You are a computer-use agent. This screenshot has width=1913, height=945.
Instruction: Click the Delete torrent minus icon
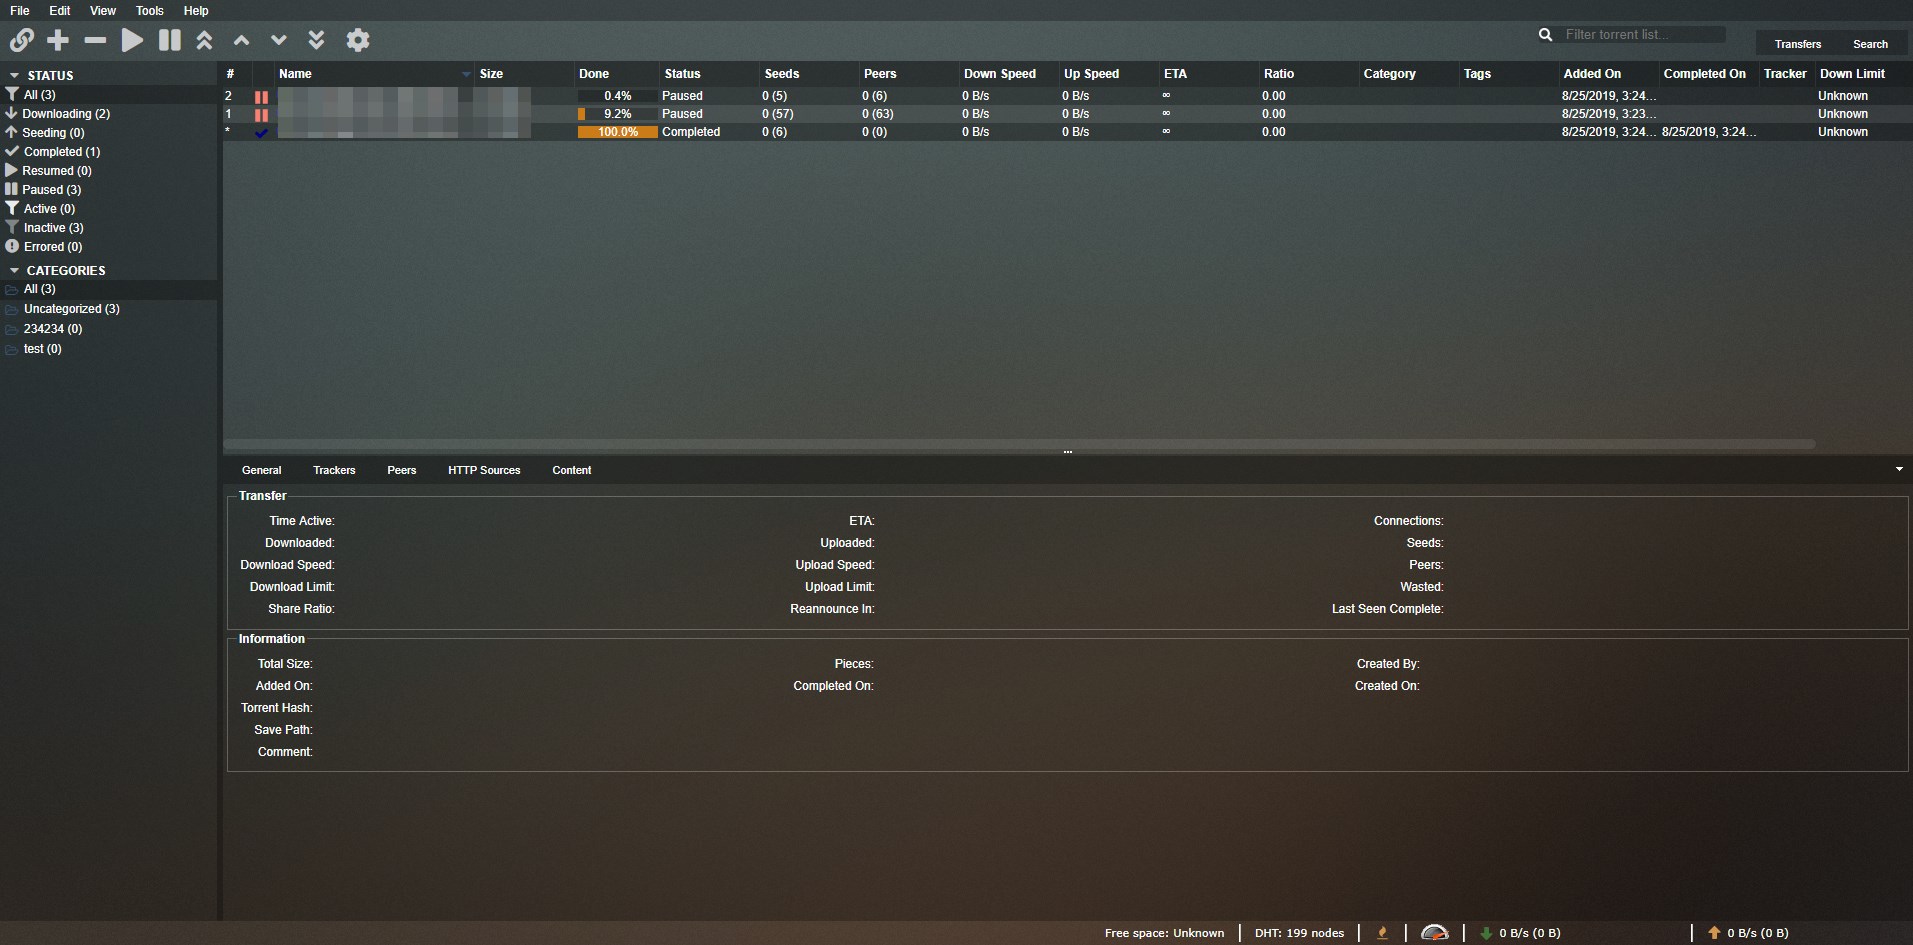click(95, 40)
